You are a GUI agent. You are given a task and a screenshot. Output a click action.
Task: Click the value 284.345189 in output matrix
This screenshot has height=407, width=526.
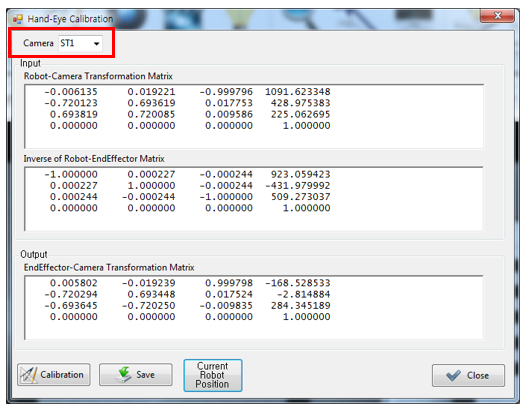click(x=301, y=306)
